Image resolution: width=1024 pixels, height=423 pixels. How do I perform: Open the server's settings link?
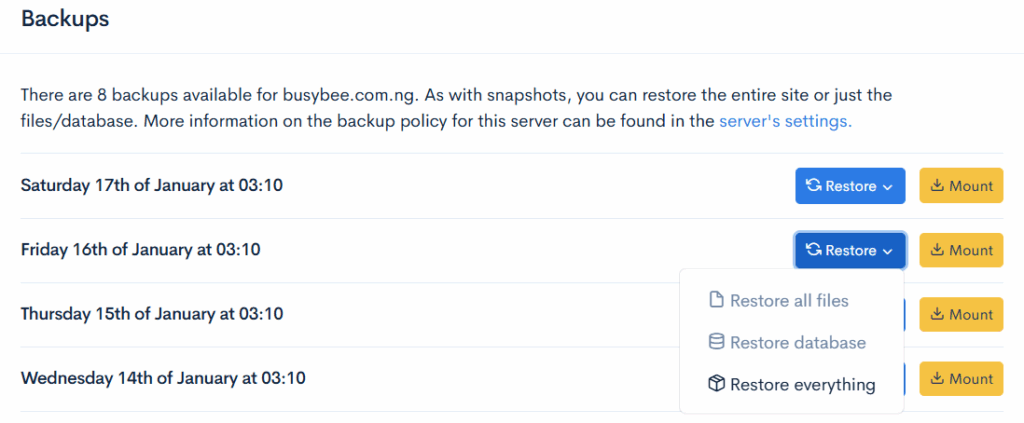pos(785,122)
